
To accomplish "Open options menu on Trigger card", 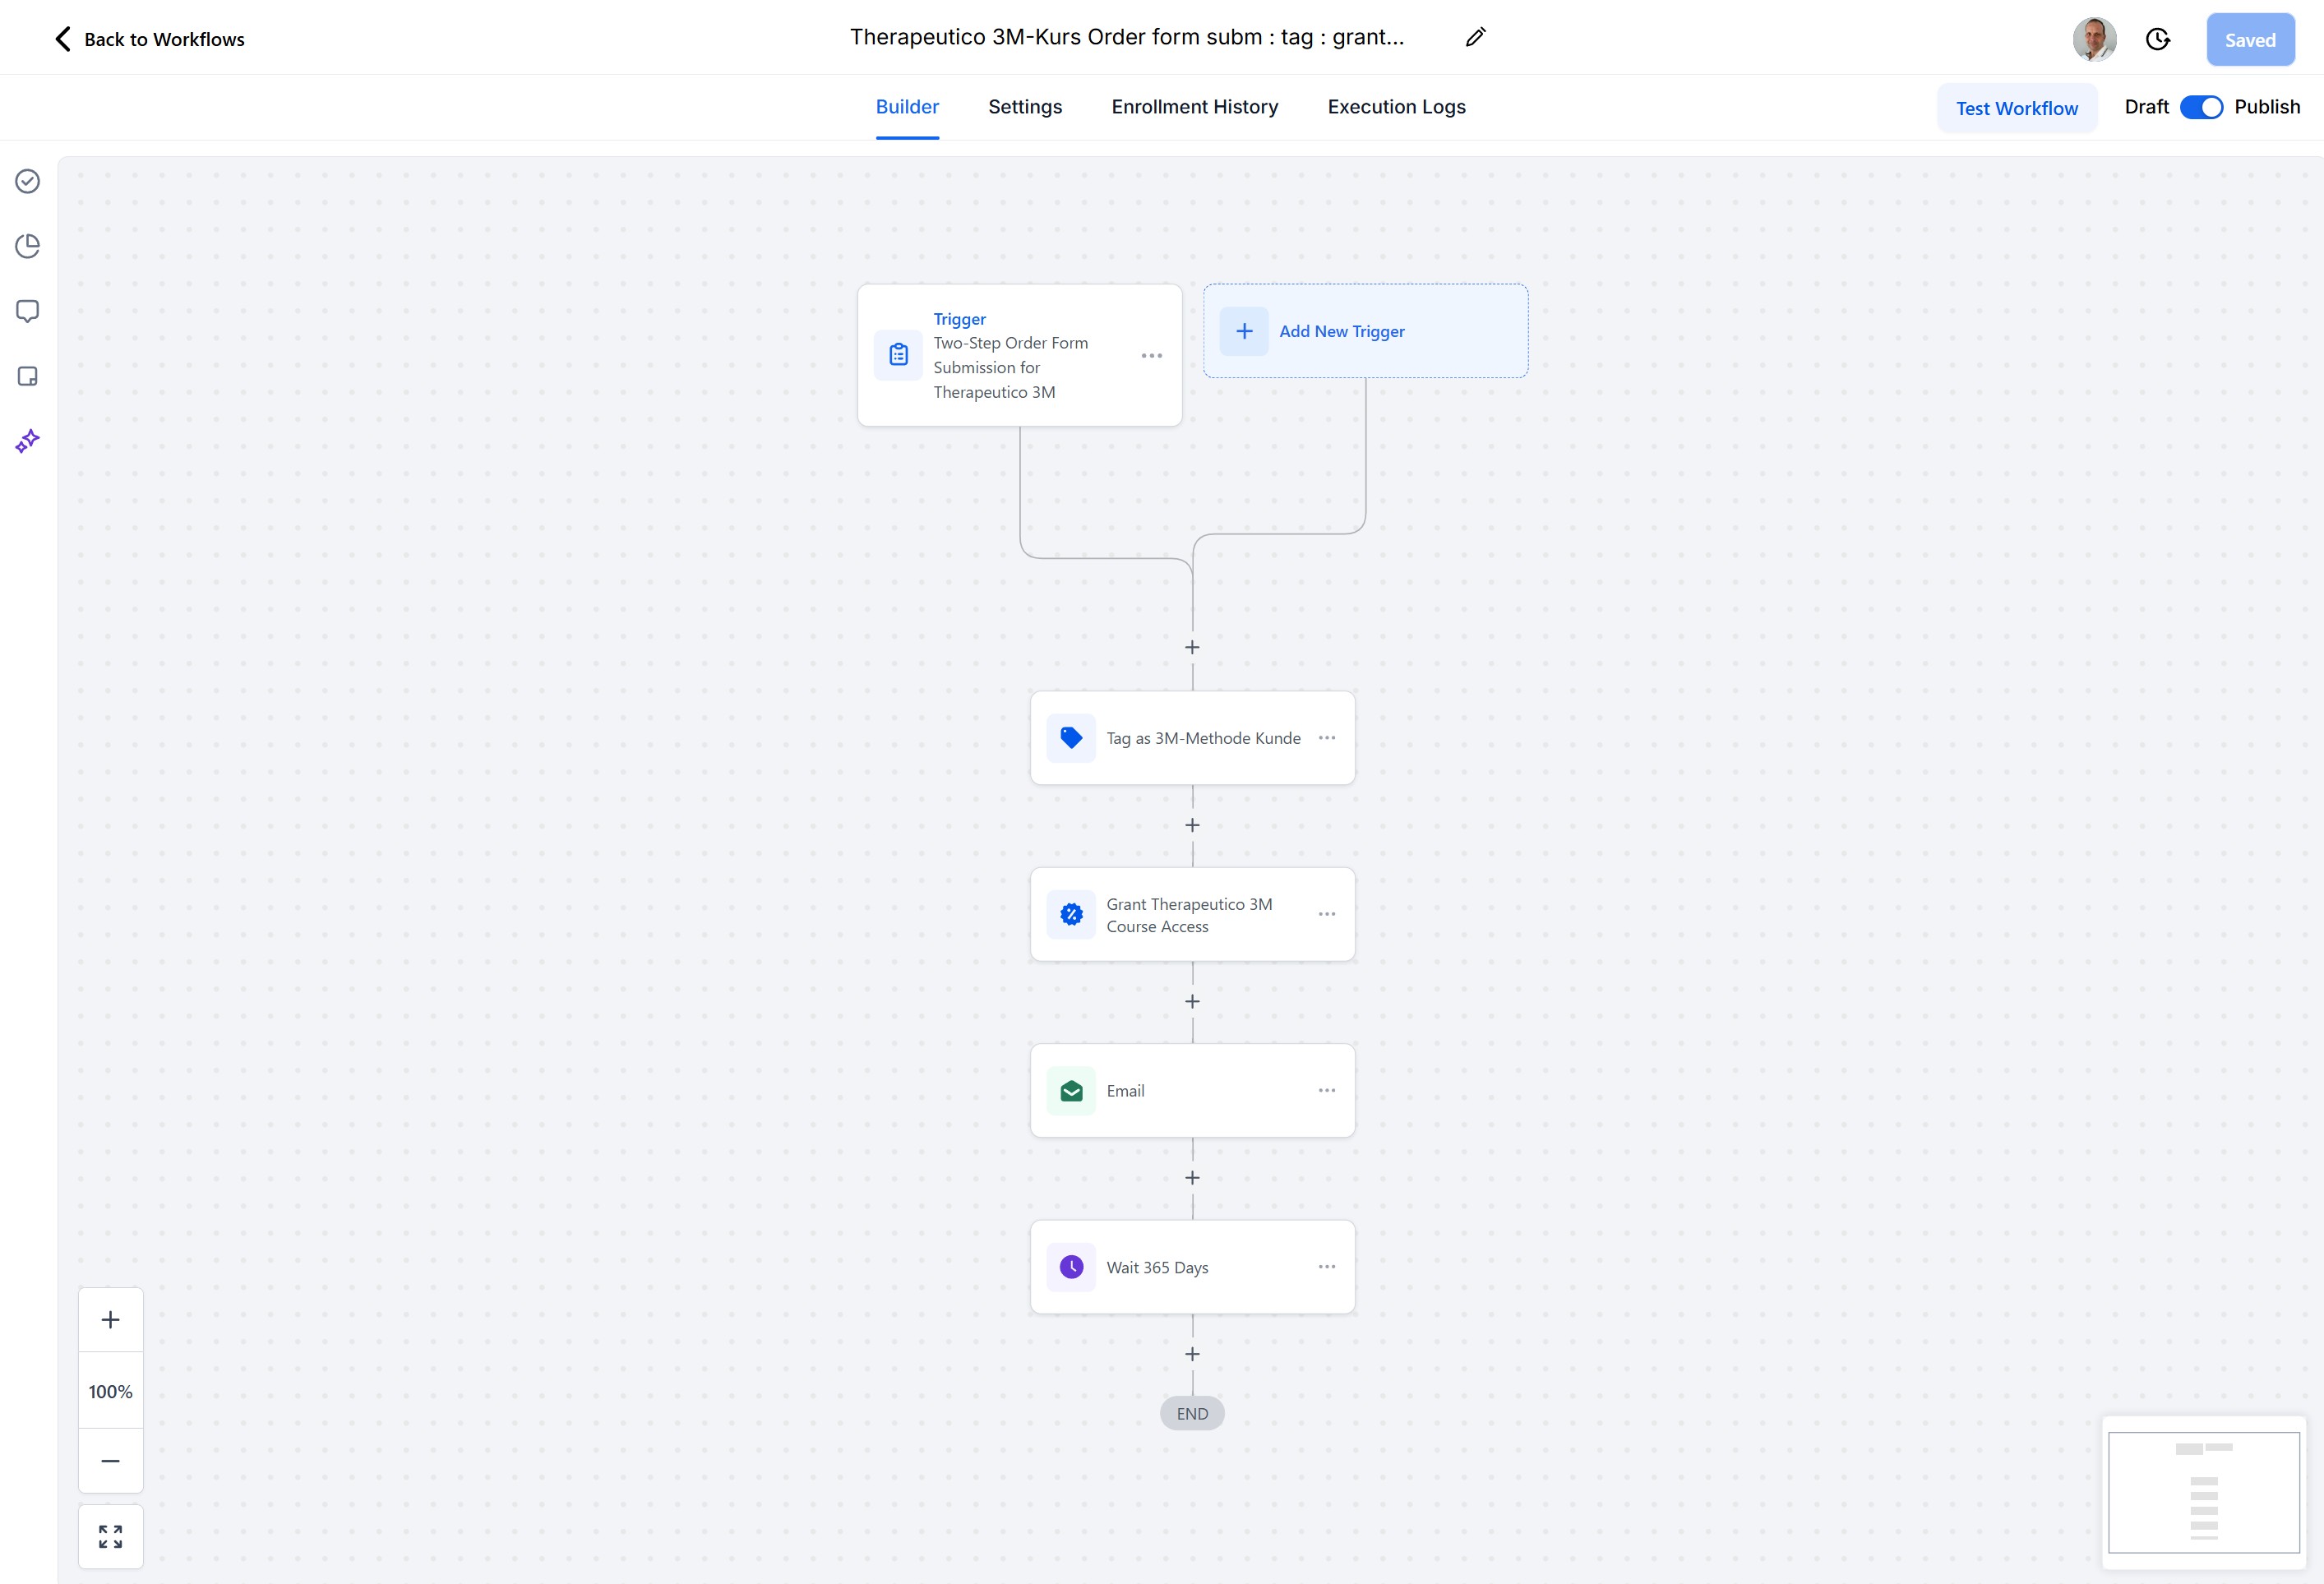I will point(1151,356).
